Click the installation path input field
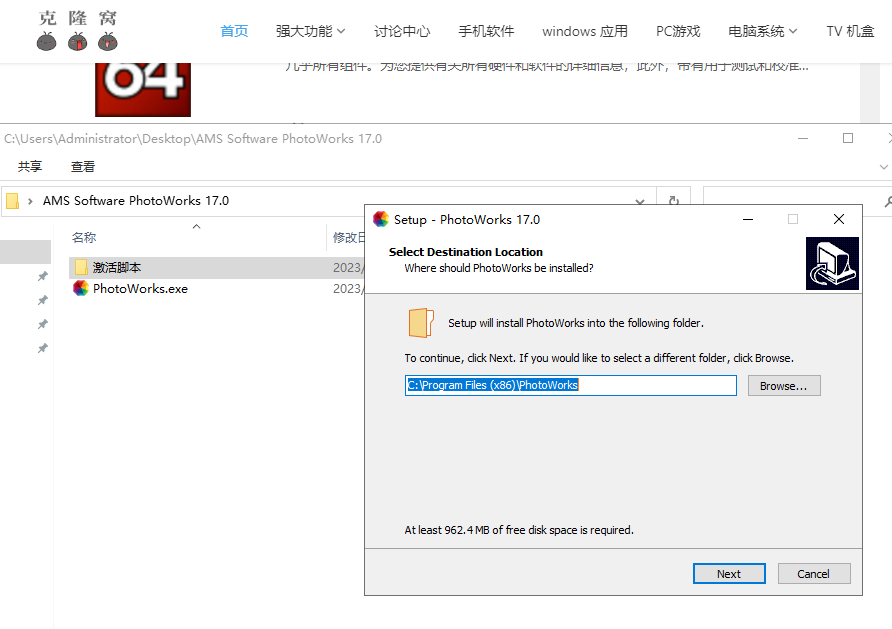The image size is (892, 629). [571, 385]
